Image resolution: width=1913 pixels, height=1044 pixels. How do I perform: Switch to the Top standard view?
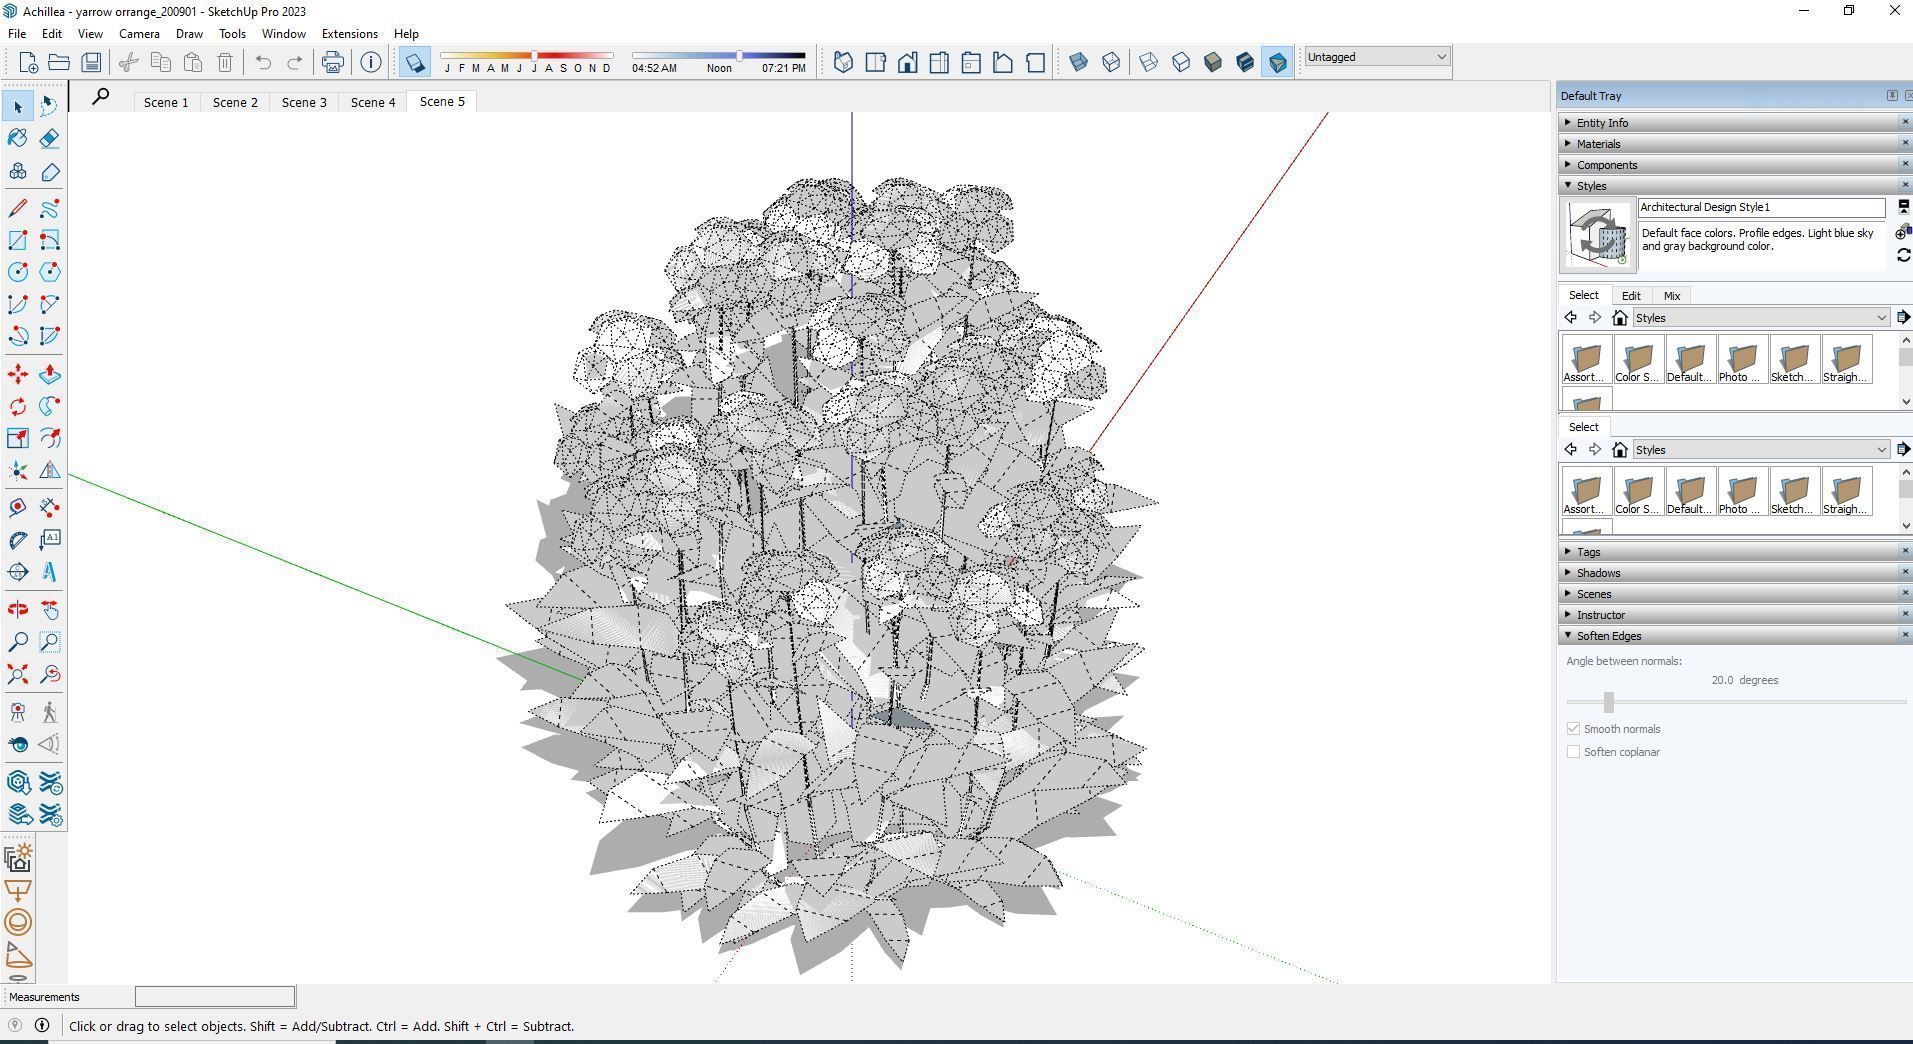pyautogui.click(x=875, y=62)
